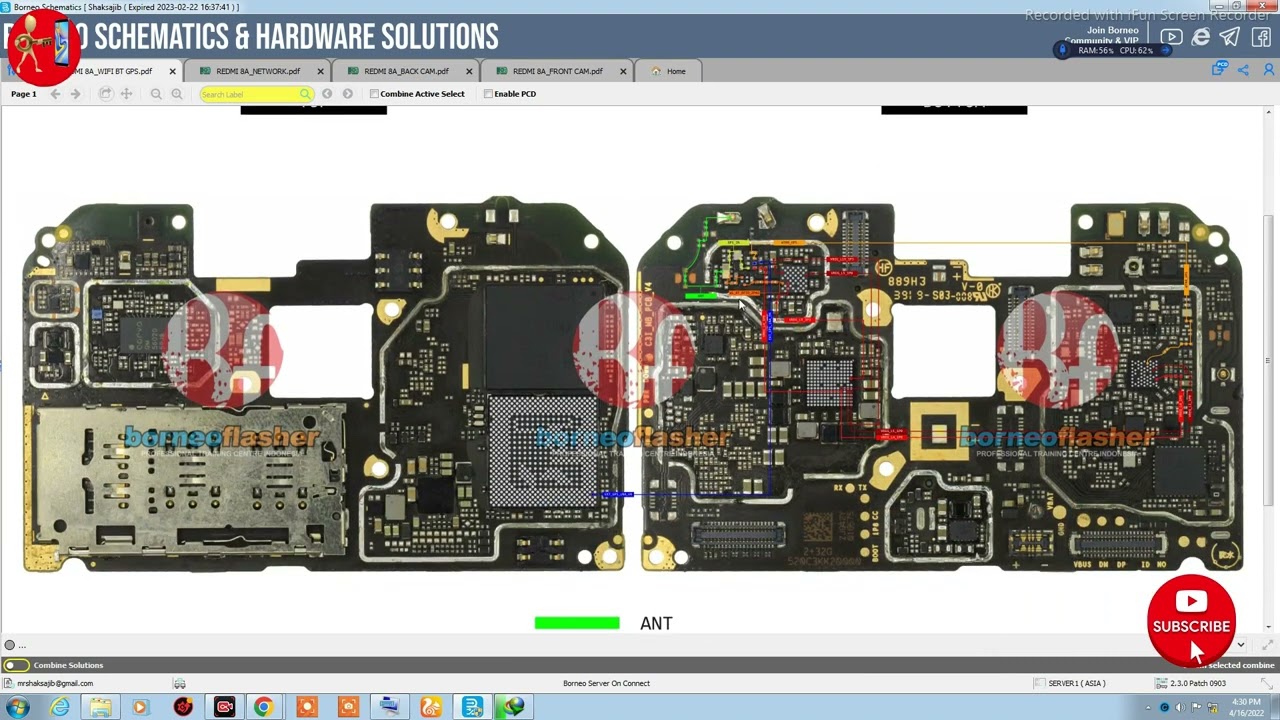Expand the bottom panel dropdown chevron
1280x720 pixels.
(1240, 645)
